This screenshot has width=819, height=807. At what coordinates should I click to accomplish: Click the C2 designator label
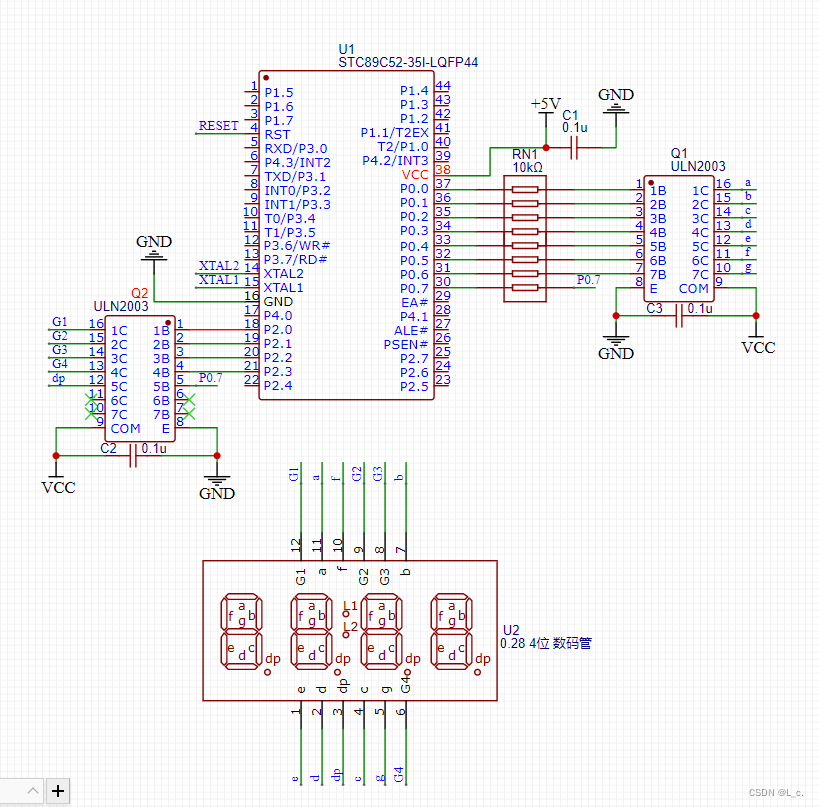[109, 448]
